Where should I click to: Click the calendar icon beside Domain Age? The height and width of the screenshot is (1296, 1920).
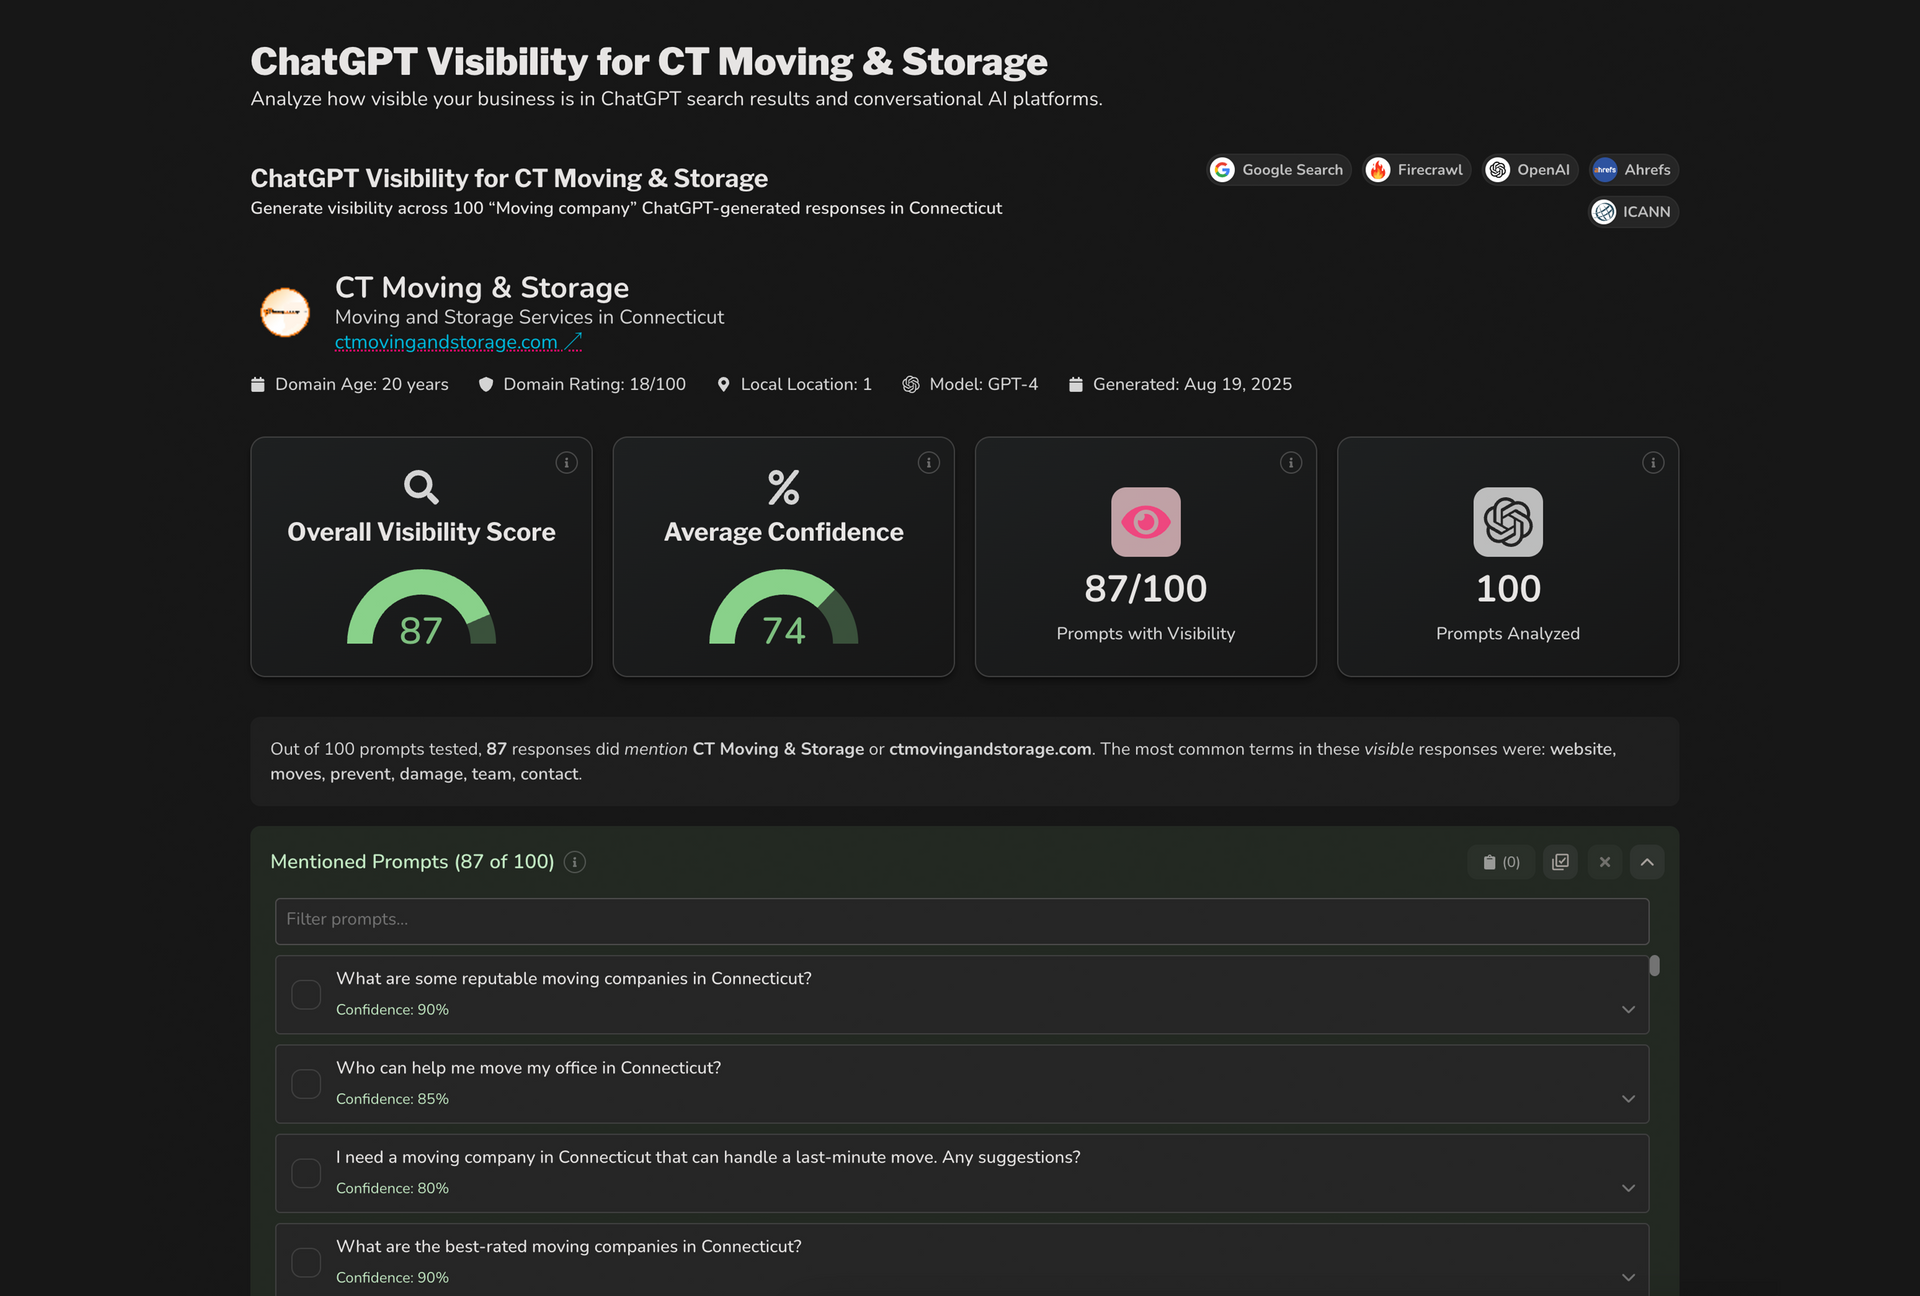coord(258,384)
